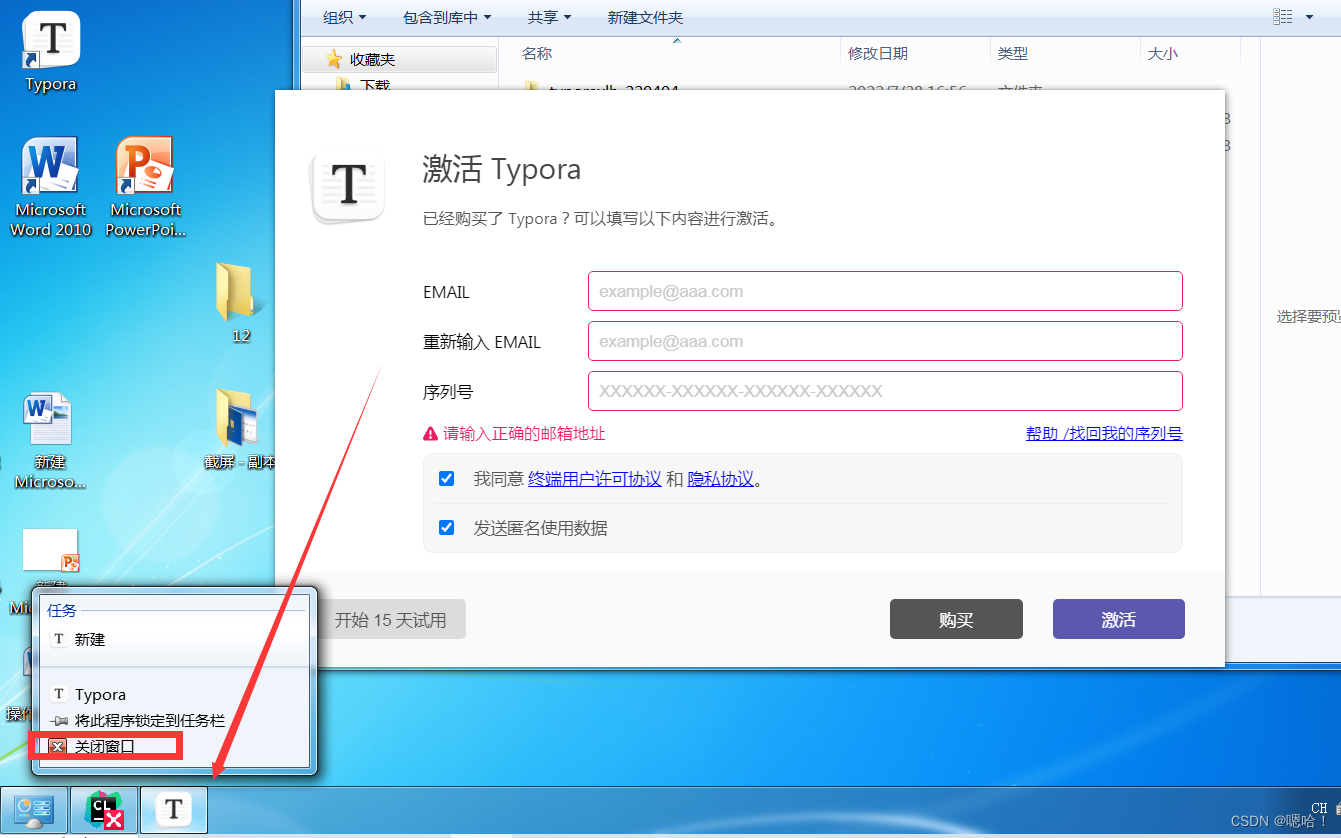The width and height of the screenshot is (1341, 838).
Task: Choose 新建 task in the jump list
Action: point(175,639)
